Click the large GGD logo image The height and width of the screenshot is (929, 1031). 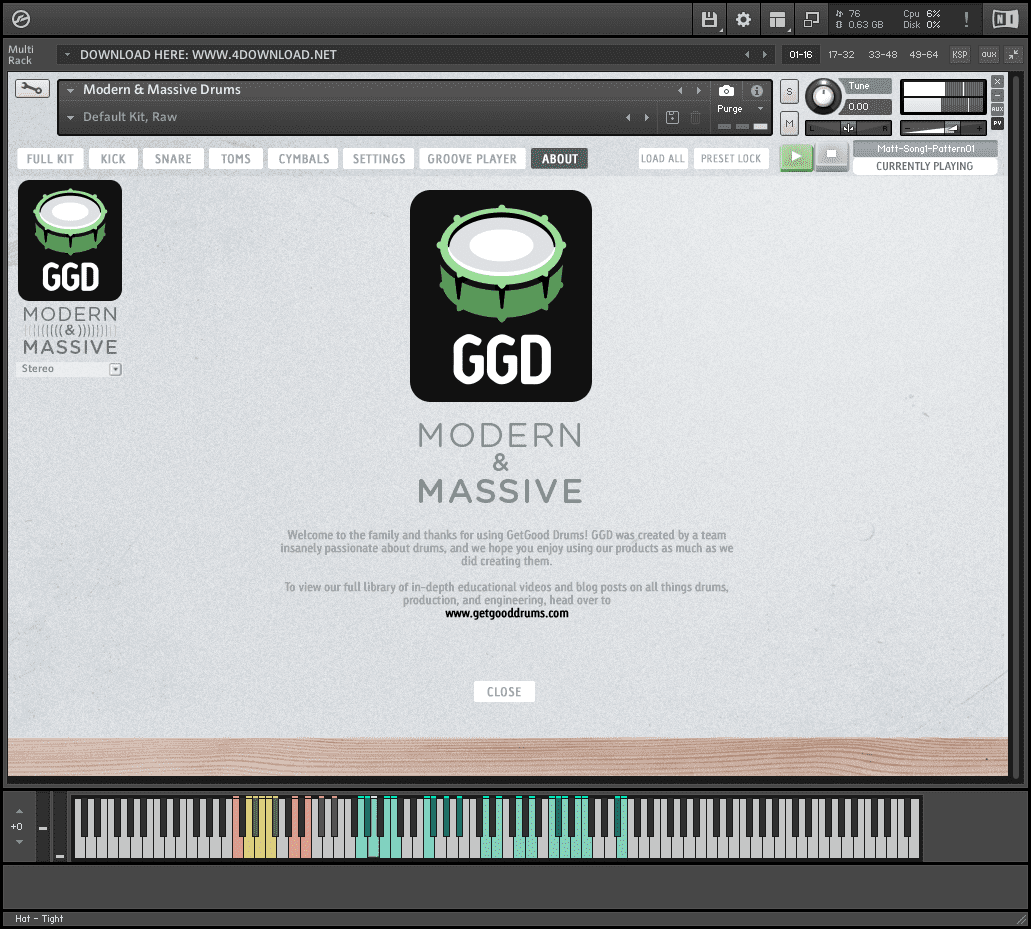[x=501, y=296]
